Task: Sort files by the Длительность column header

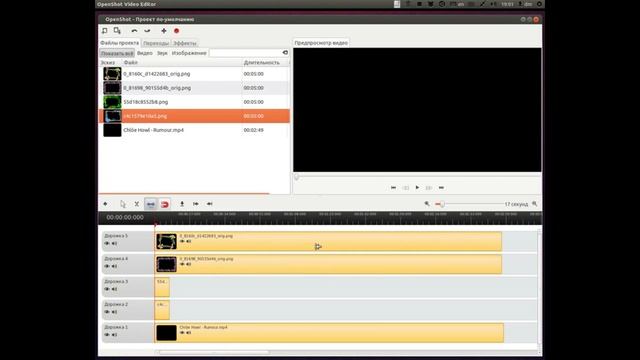Action: (265, 62)
